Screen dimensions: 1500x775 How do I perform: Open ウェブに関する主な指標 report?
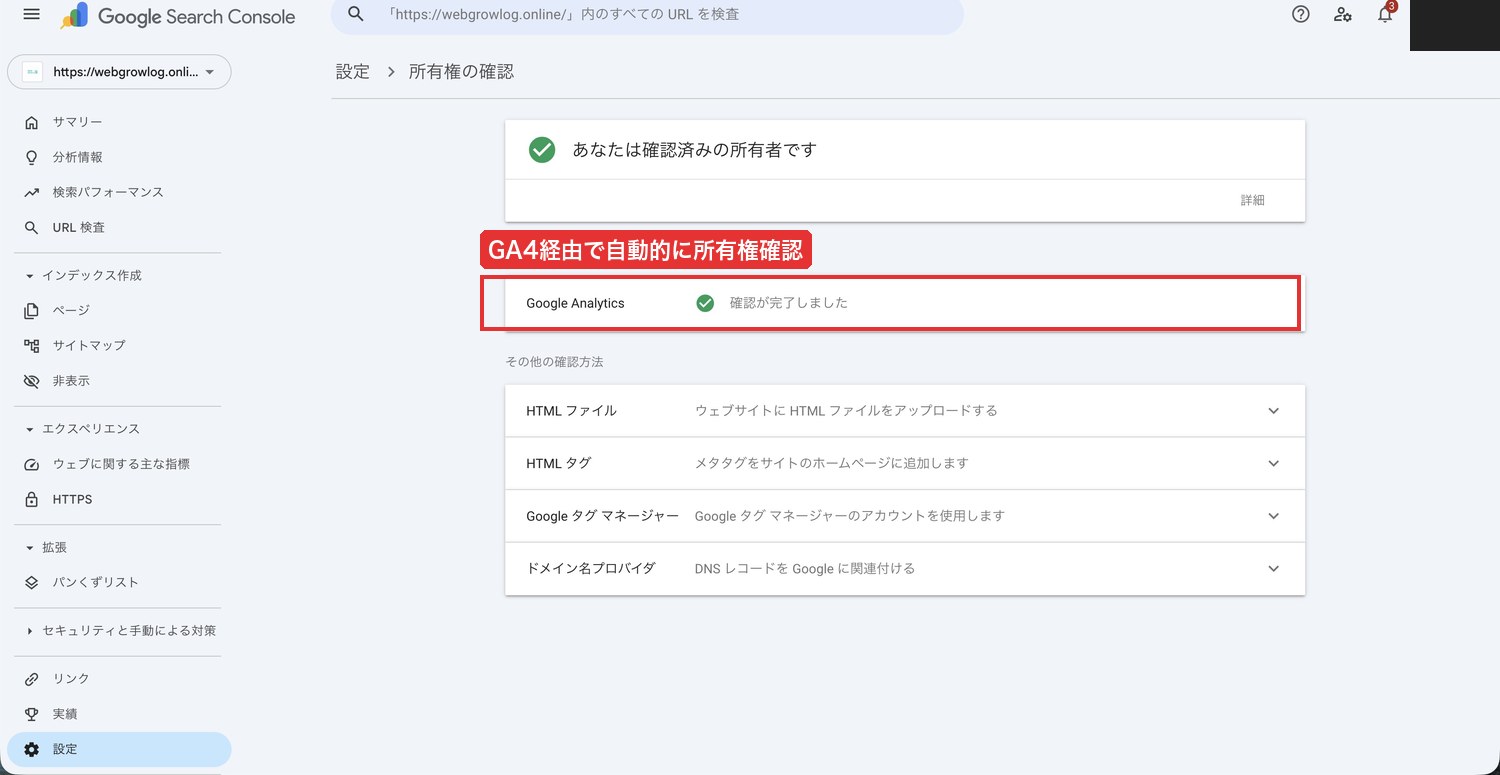[x=119, y=464]
